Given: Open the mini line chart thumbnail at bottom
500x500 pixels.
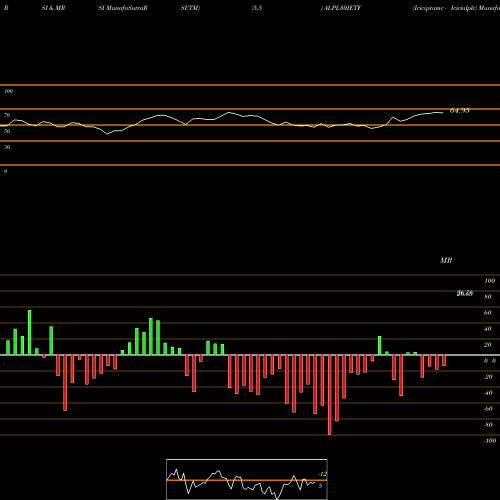Looking at the screenshot, I should 247,479.
